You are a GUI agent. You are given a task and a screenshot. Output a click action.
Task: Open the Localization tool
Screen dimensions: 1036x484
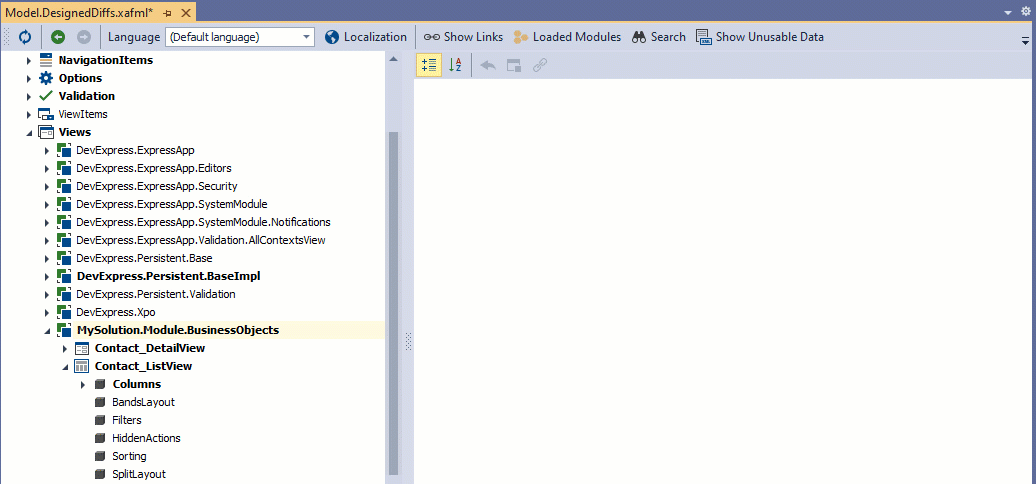366,37
